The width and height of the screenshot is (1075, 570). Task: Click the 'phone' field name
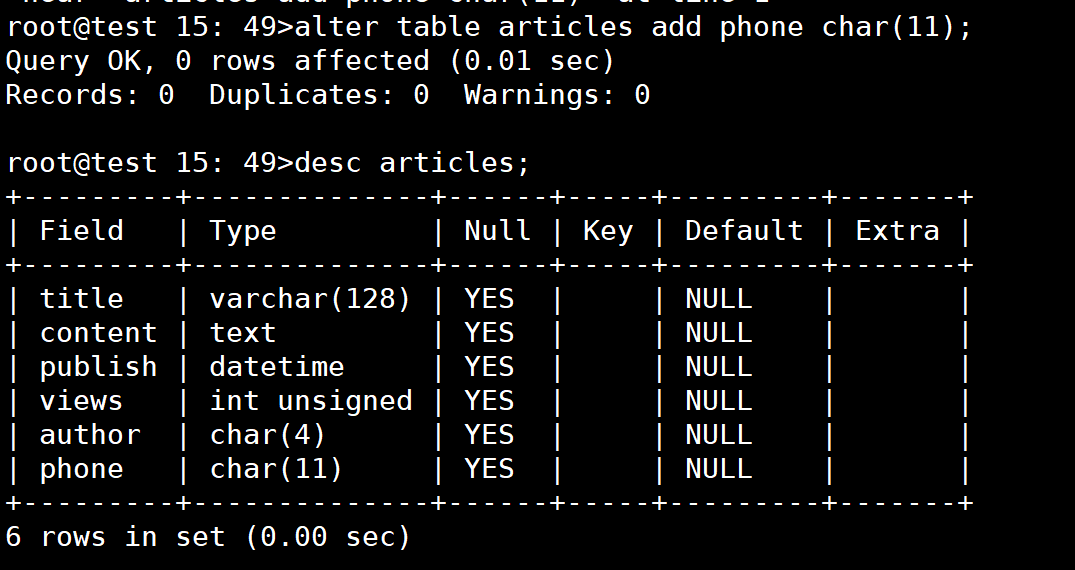[x=82, y=470]
